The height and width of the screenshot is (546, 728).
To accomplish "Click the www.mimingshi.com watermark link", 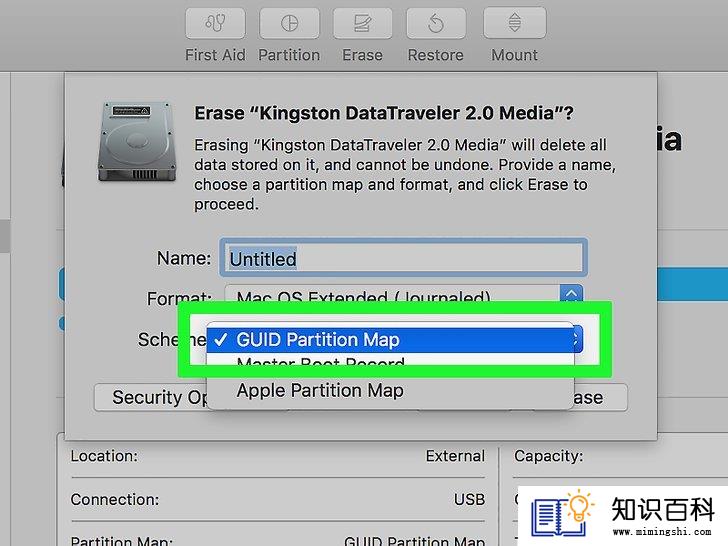I will pos(662,532).
